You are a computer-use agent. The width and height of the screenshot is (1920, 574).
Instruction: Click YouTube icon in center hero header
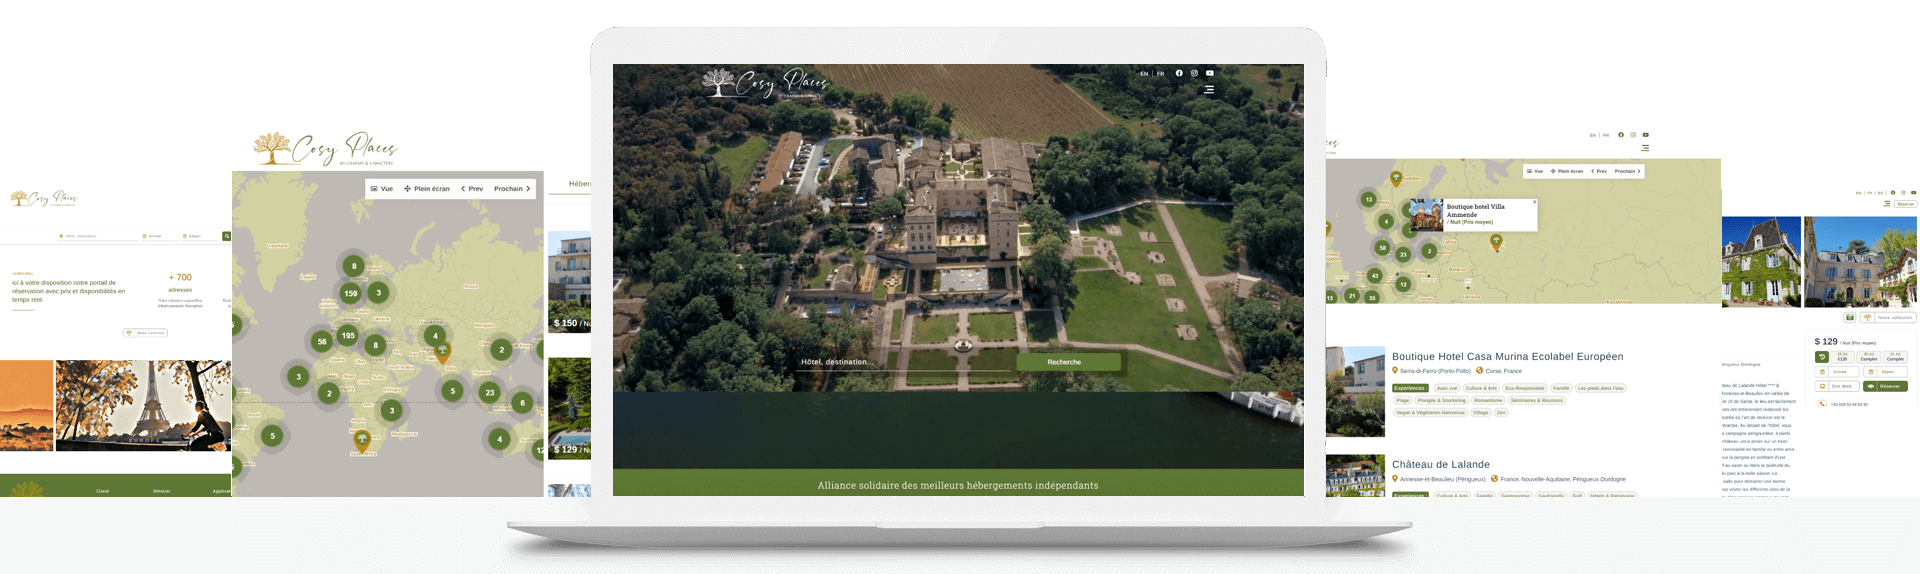[x=1209, y=73]
